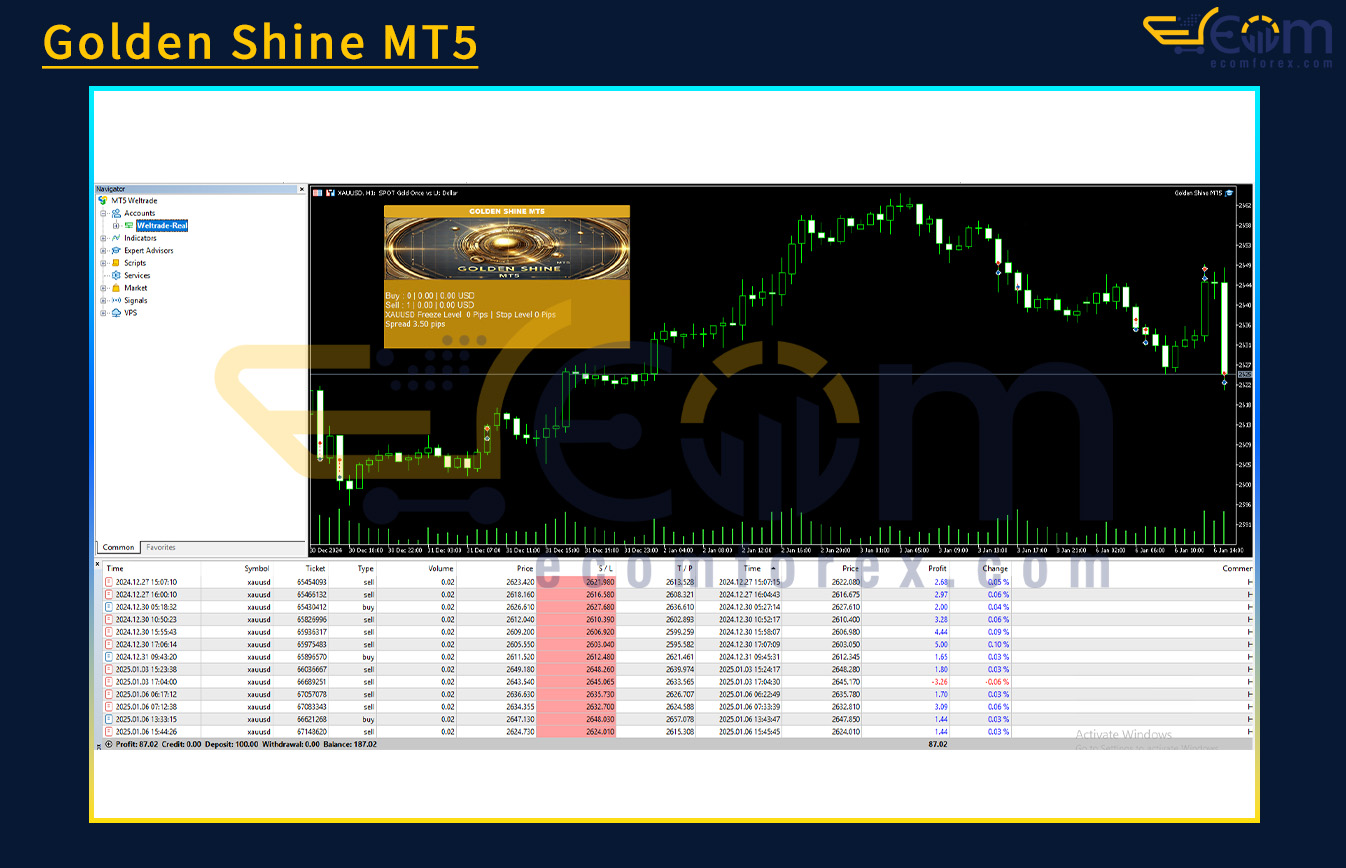Click the VPS cloud icon
This screenshot has height=868, width=1346.
point(116,313)
